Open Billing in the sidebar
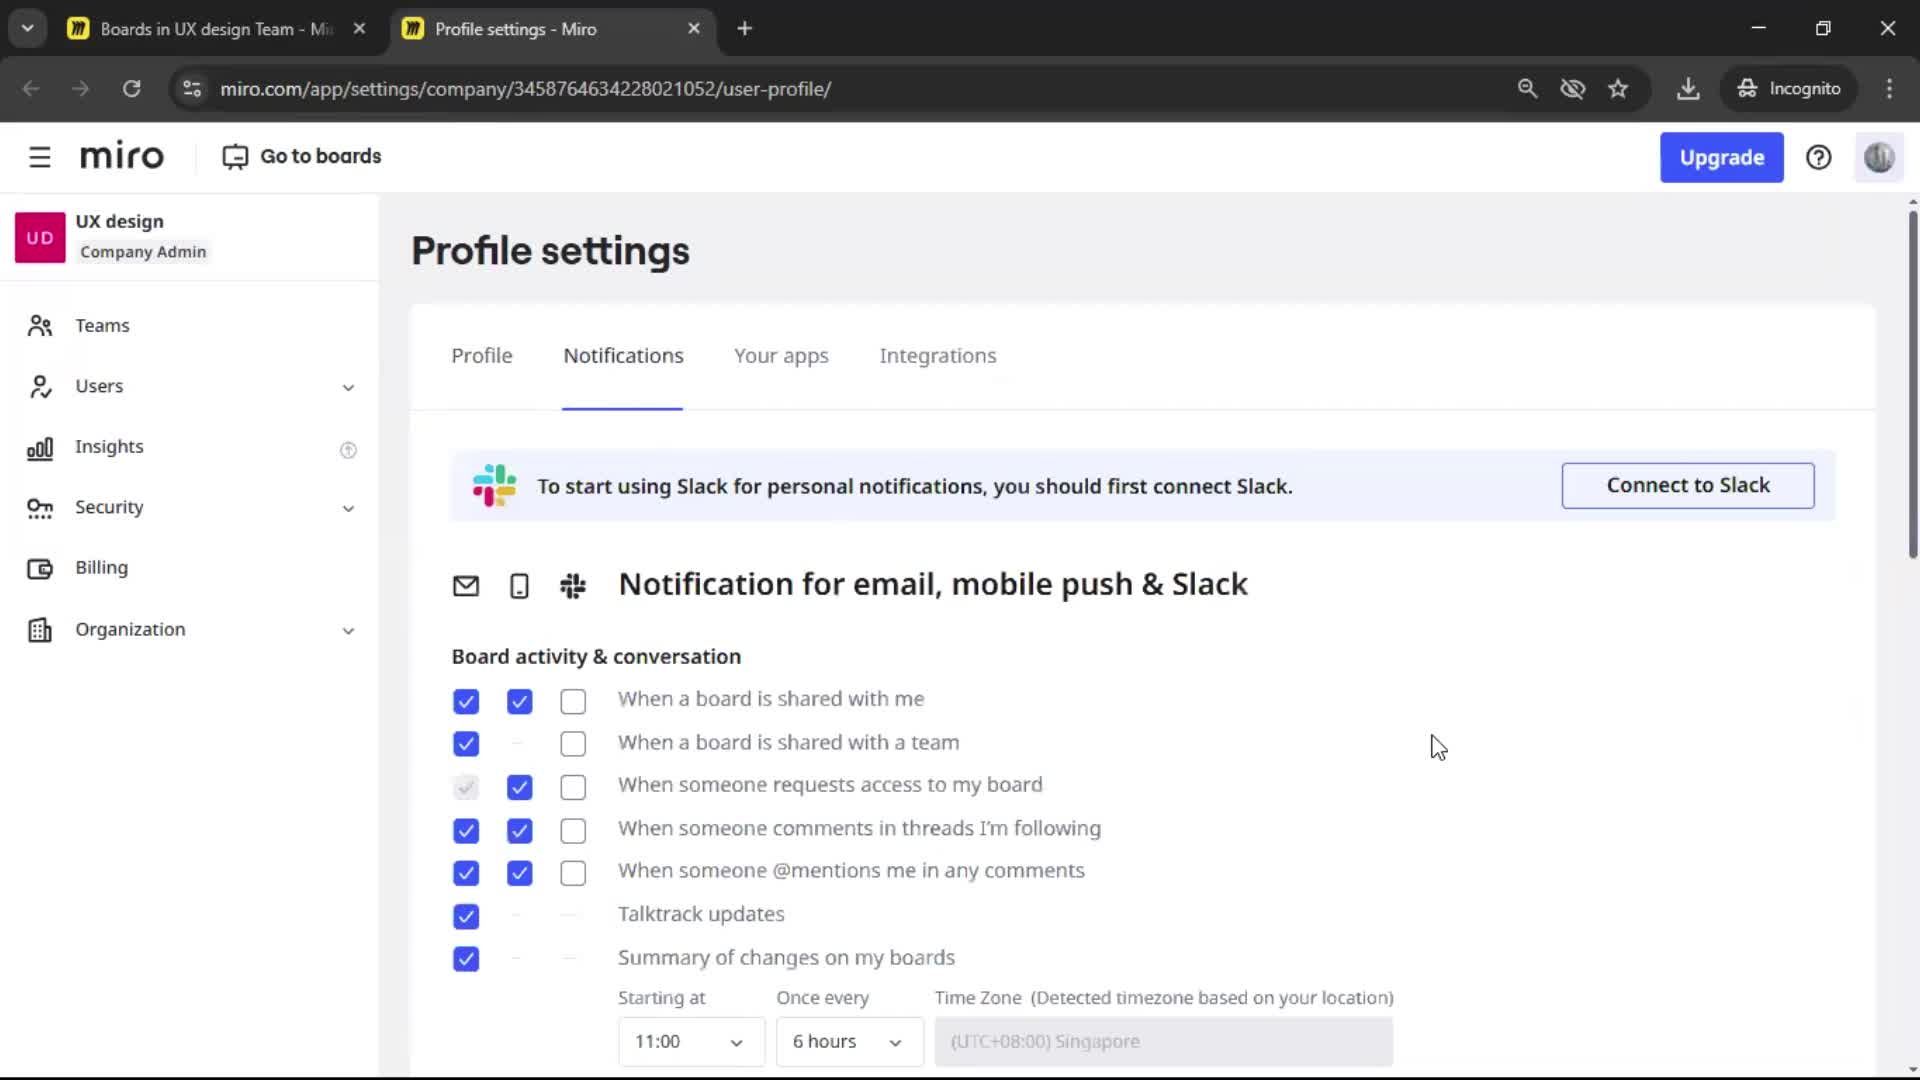Viewport: 1920px width, 1080px height. point(101,568)
